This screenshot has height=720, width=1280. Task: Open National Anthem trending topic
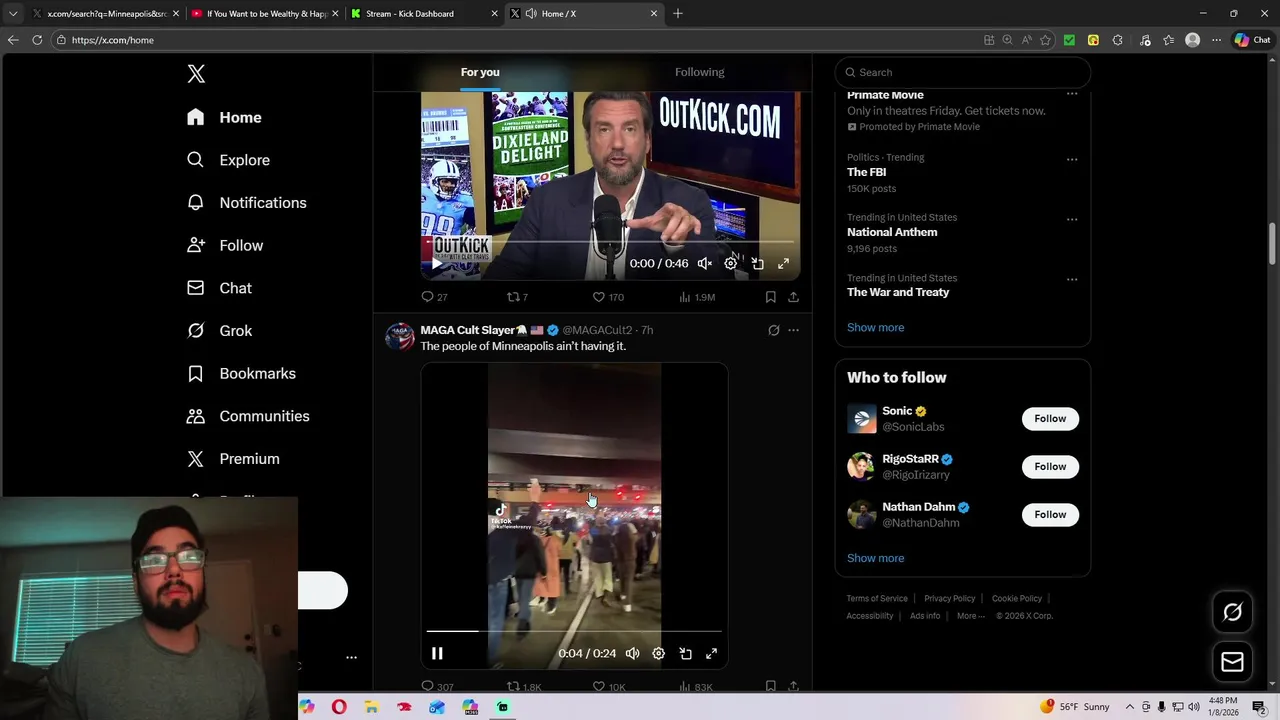(892, 232)
